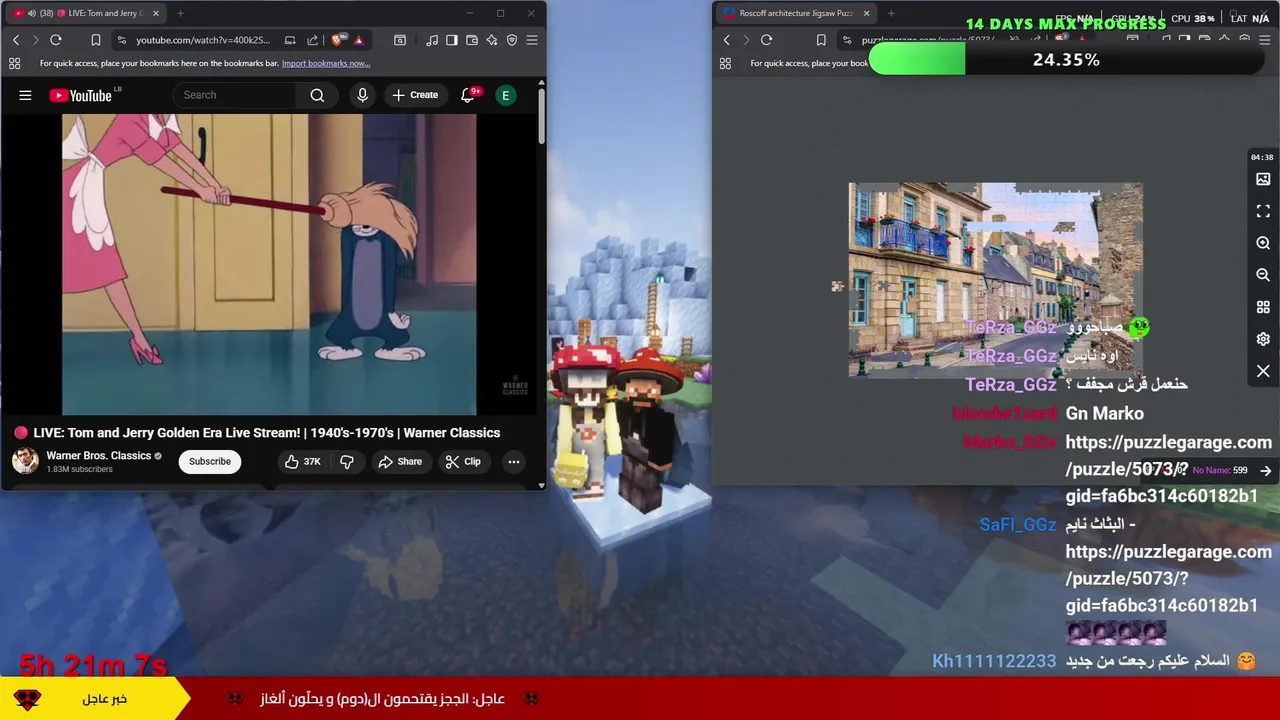This screenshot has width=1280, height=720.
Task: Dislike the Tom and Jerry video
Action: pyautogui.click(x=347, y=461)
